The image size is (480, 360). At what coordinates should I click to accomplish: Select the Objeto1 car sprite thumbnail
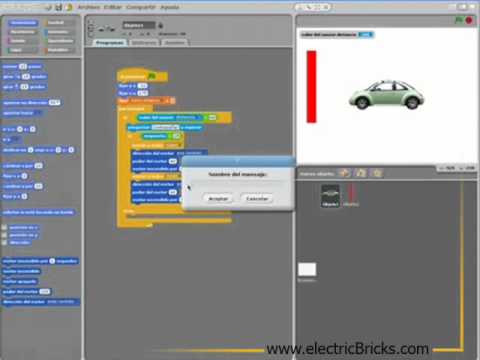pos(330,196)
